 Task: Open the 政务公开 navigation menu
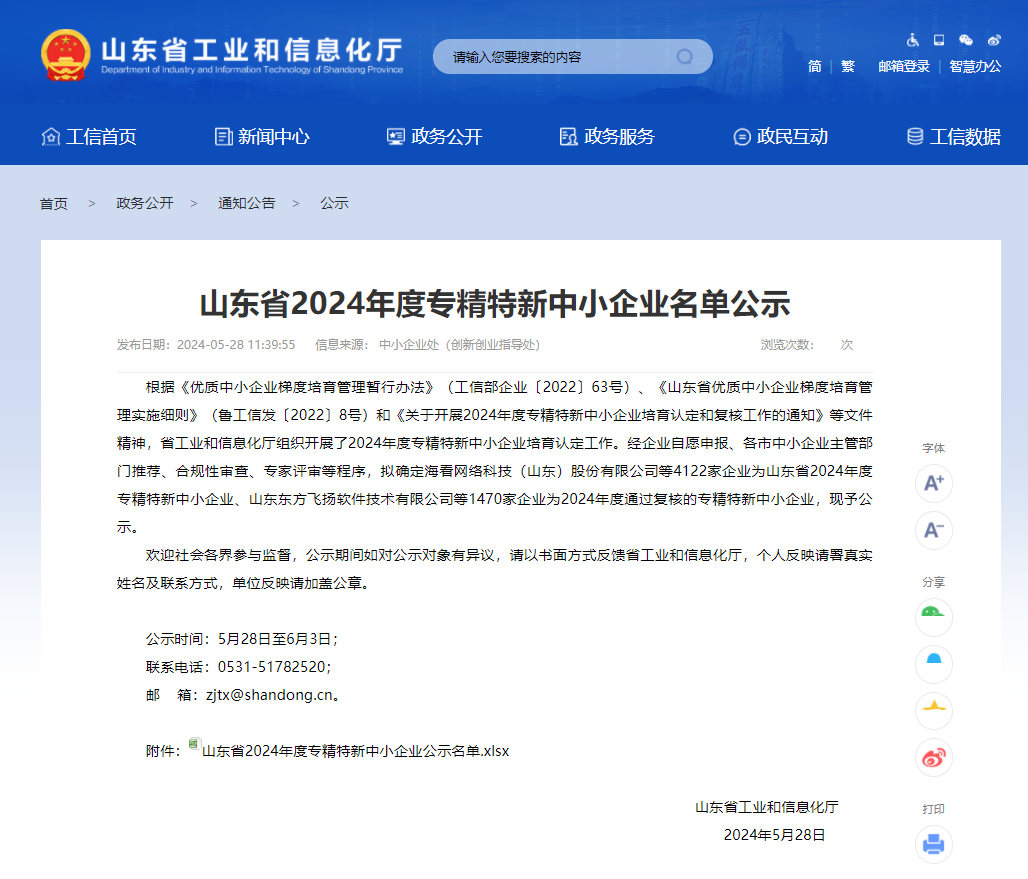[435, 137]
